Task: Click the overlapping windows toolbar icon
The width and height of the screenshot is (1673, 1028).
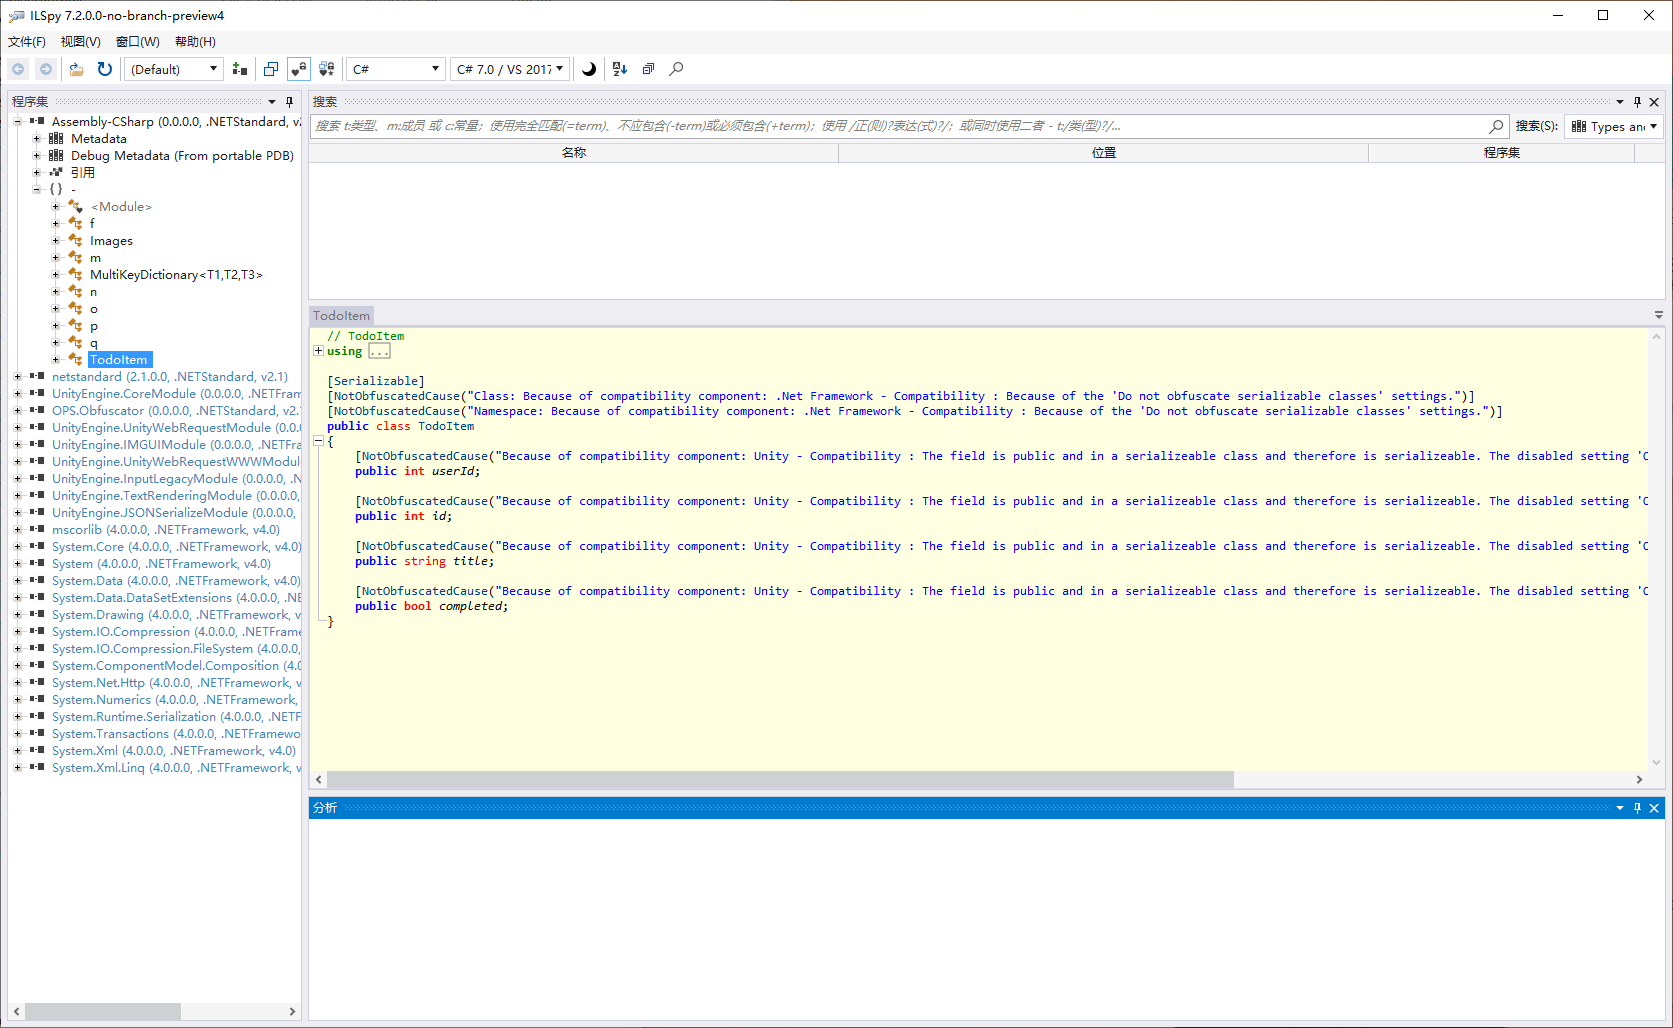Action: (x=271, y=69)
